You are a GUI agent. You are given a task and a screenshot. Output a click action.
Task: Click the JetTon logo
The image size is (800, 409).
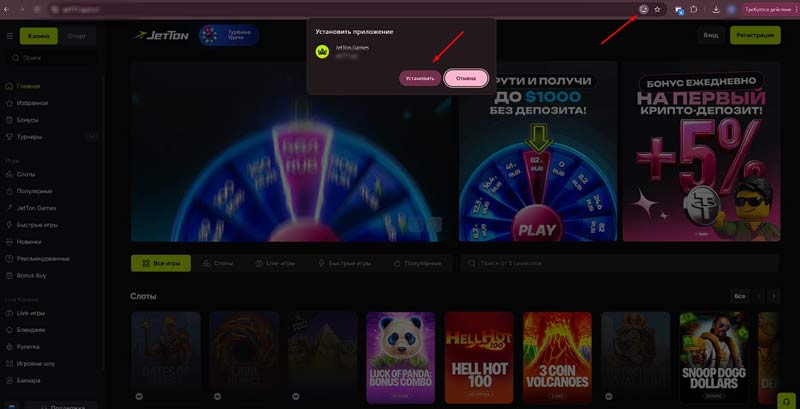[x=160, y=36]
